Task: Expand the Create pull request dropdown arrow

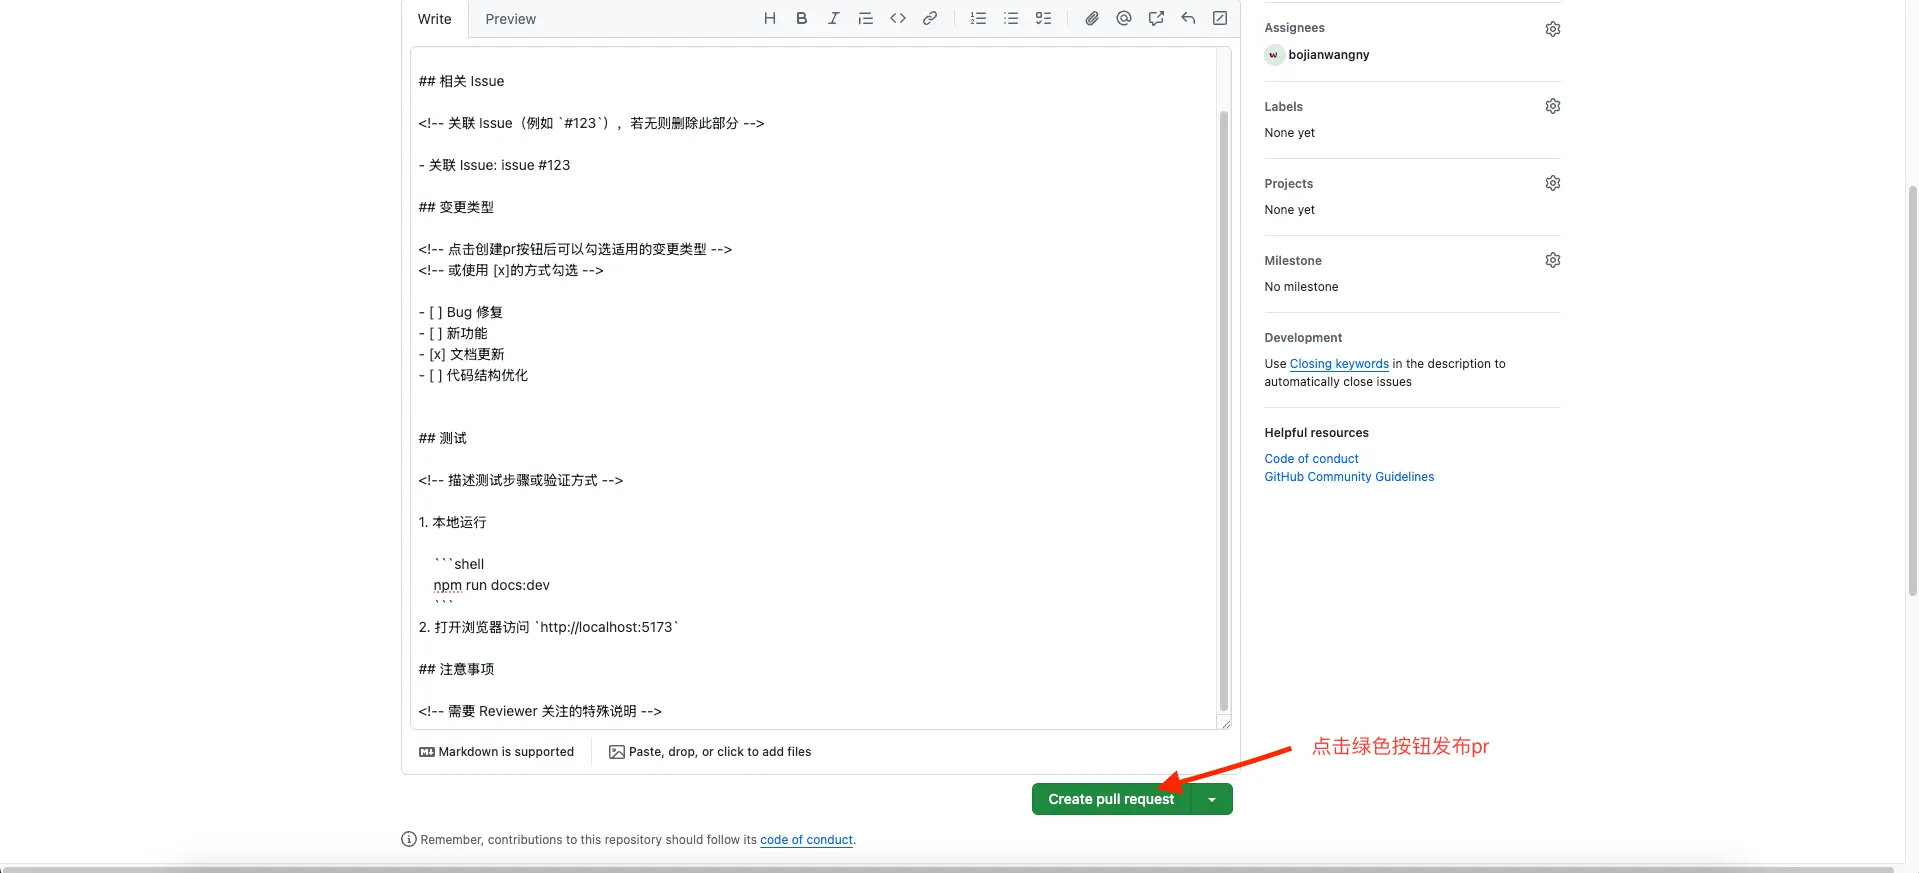Action: [1212, 799]
